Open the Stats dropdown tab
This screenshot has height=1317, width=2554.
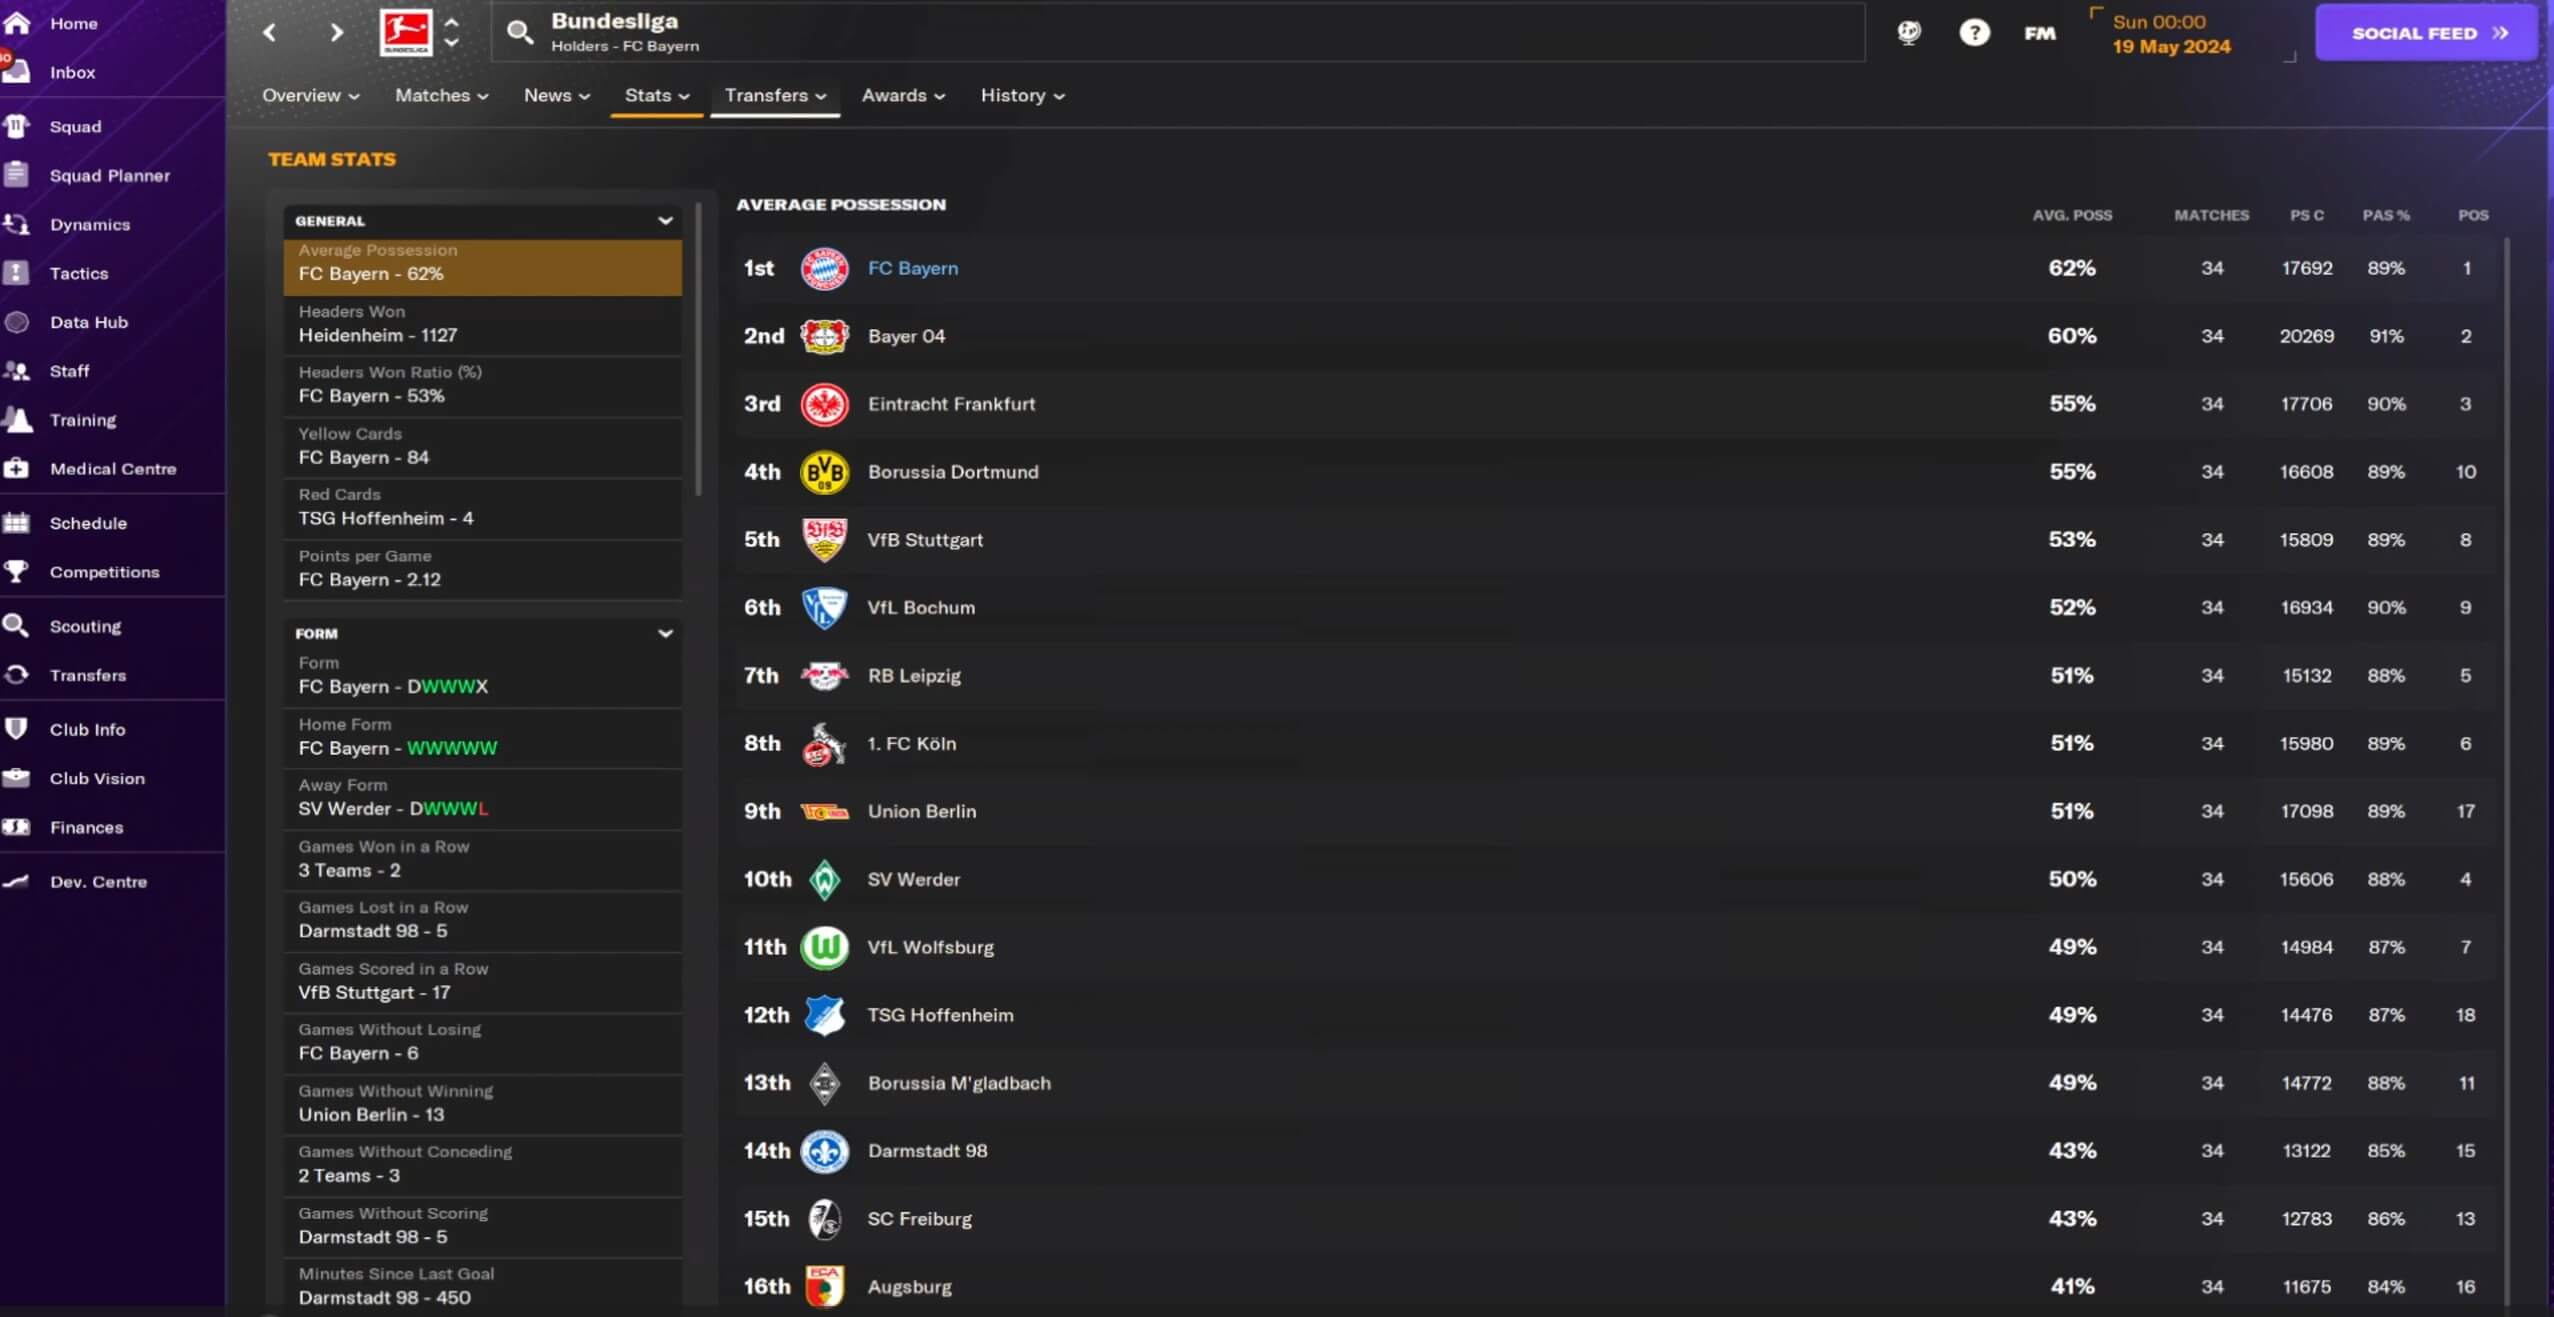[656, 96]
